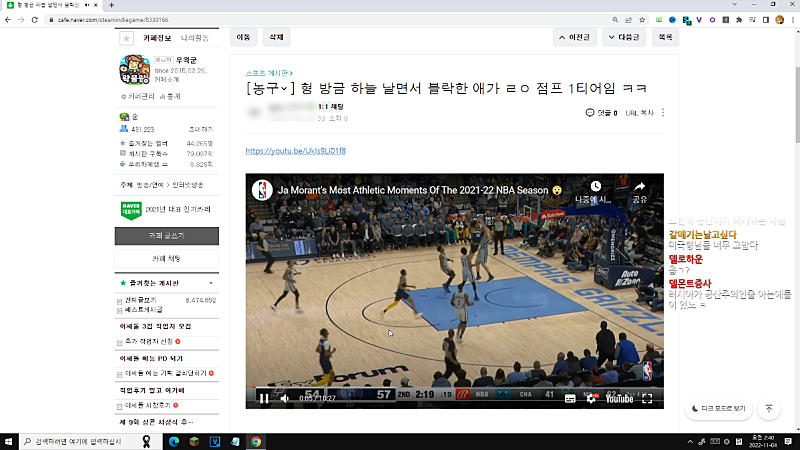Click the Watch Later clock icon

point(595,187)
